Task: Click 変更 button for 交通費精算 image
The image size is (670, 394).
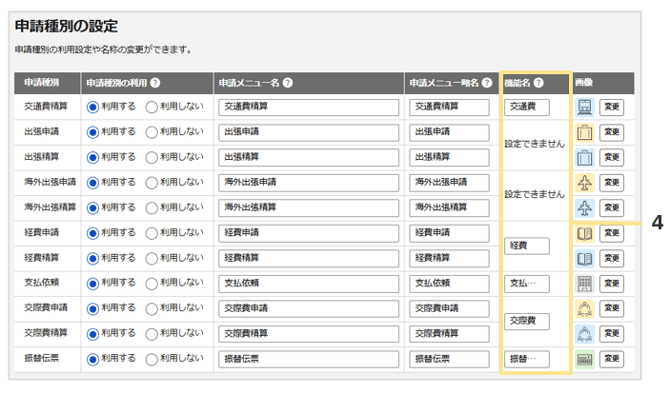Action: click(611, 107)
